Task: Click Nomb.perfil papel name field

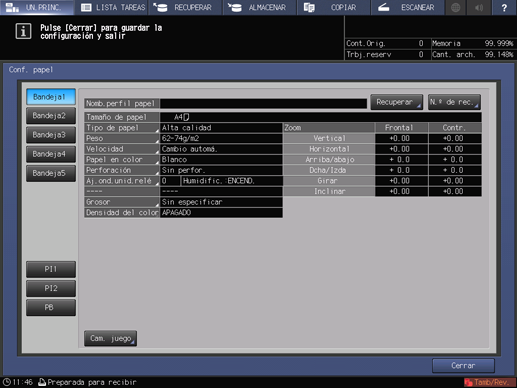Action: pos(263,104)
